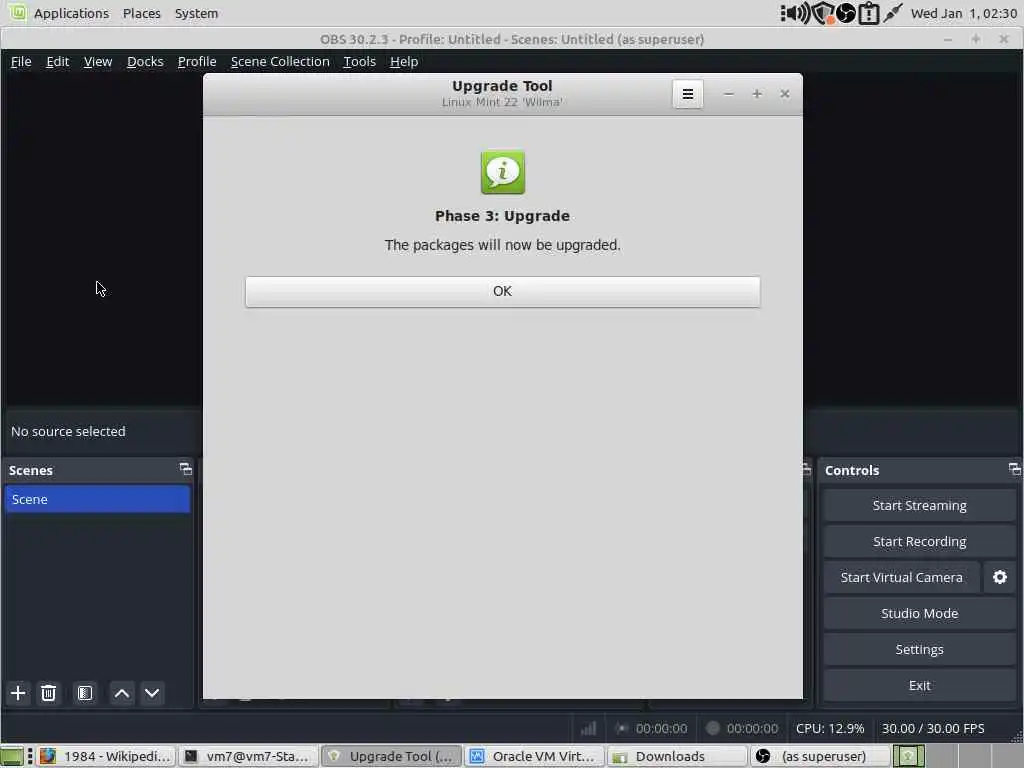1024x768 pixels.
Task: Click the network signal bars status icon
Action: click(x=588, y=728)
